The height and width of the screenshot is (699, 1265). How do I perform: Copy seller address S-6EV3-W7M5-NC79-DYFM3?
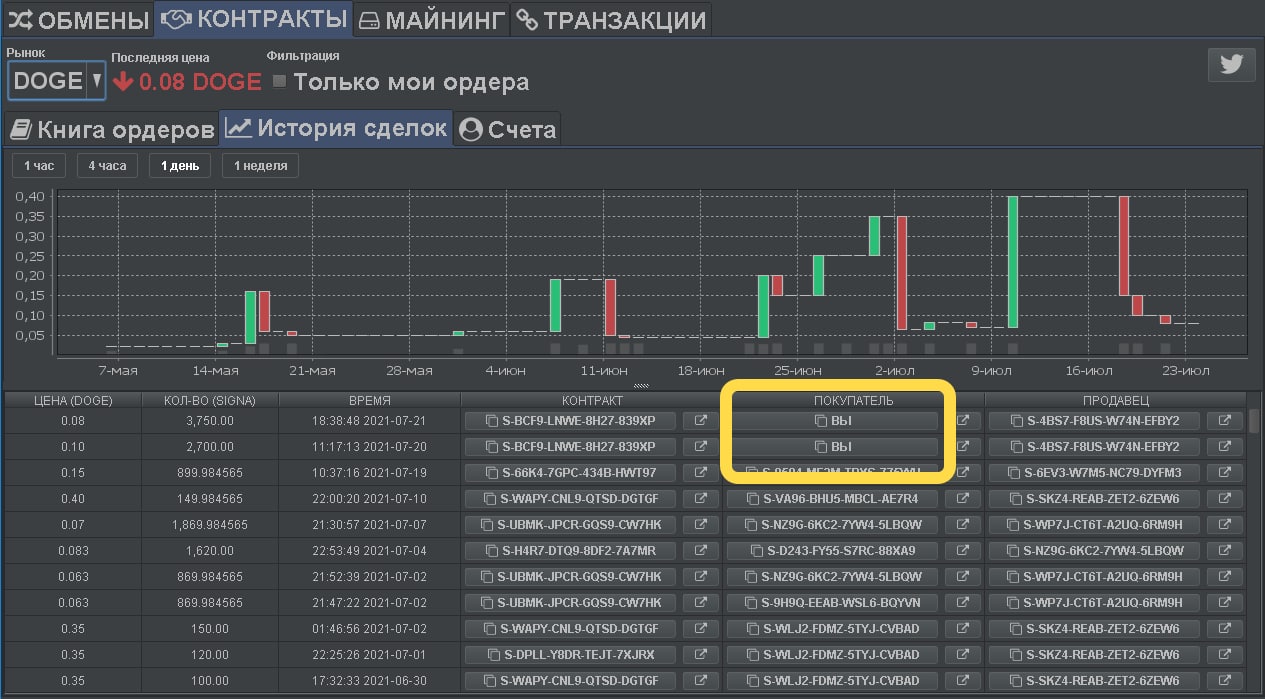[x=1095, y=473]
